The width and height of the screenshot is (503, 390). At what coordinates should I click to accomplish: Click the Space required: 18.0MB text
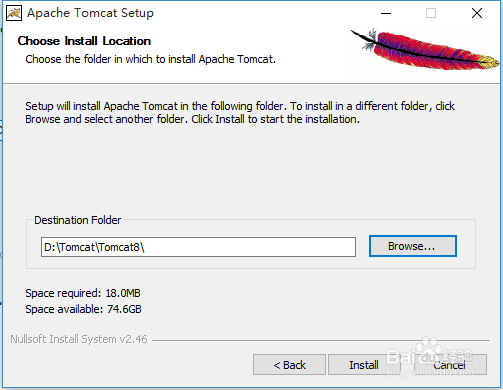(x=83, y=293)
